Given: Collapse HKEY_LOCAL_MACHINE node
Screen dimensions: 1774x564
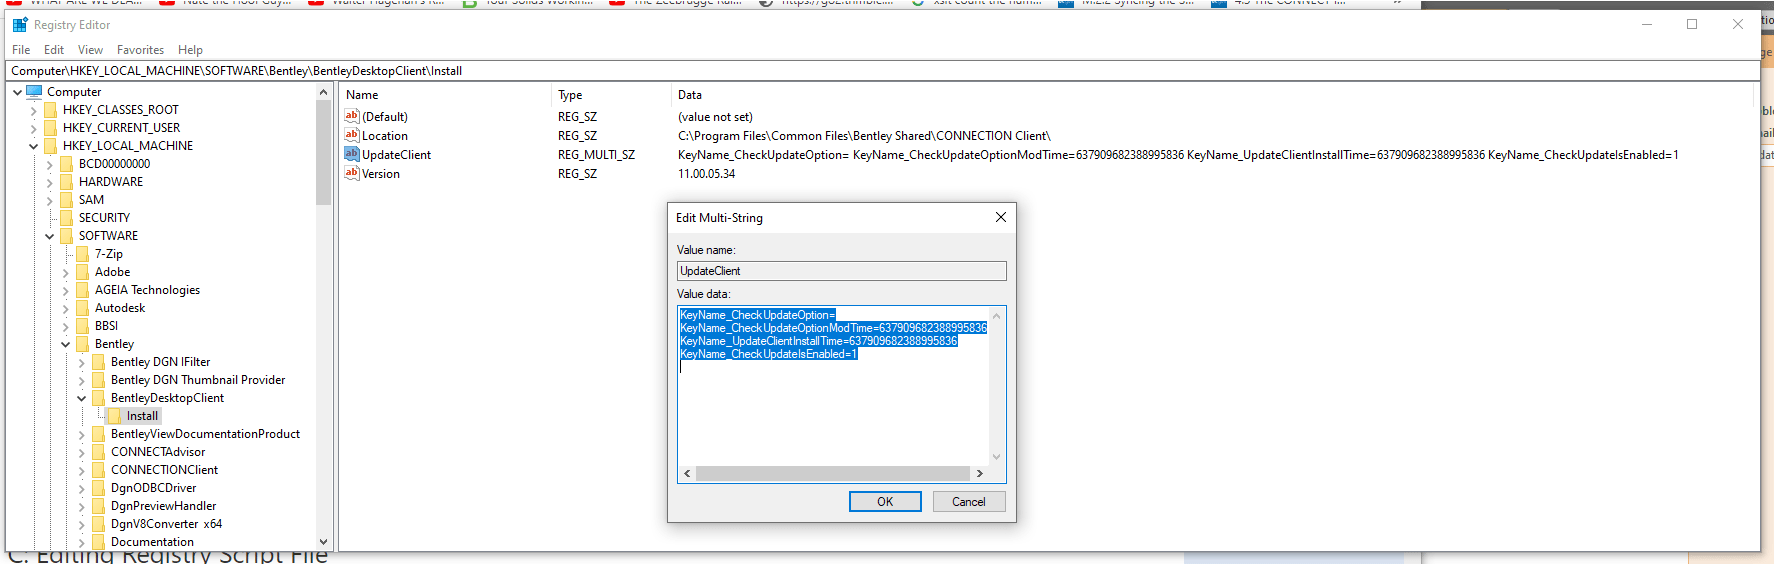Looking at the screenshot, I should tap(33, 146).
